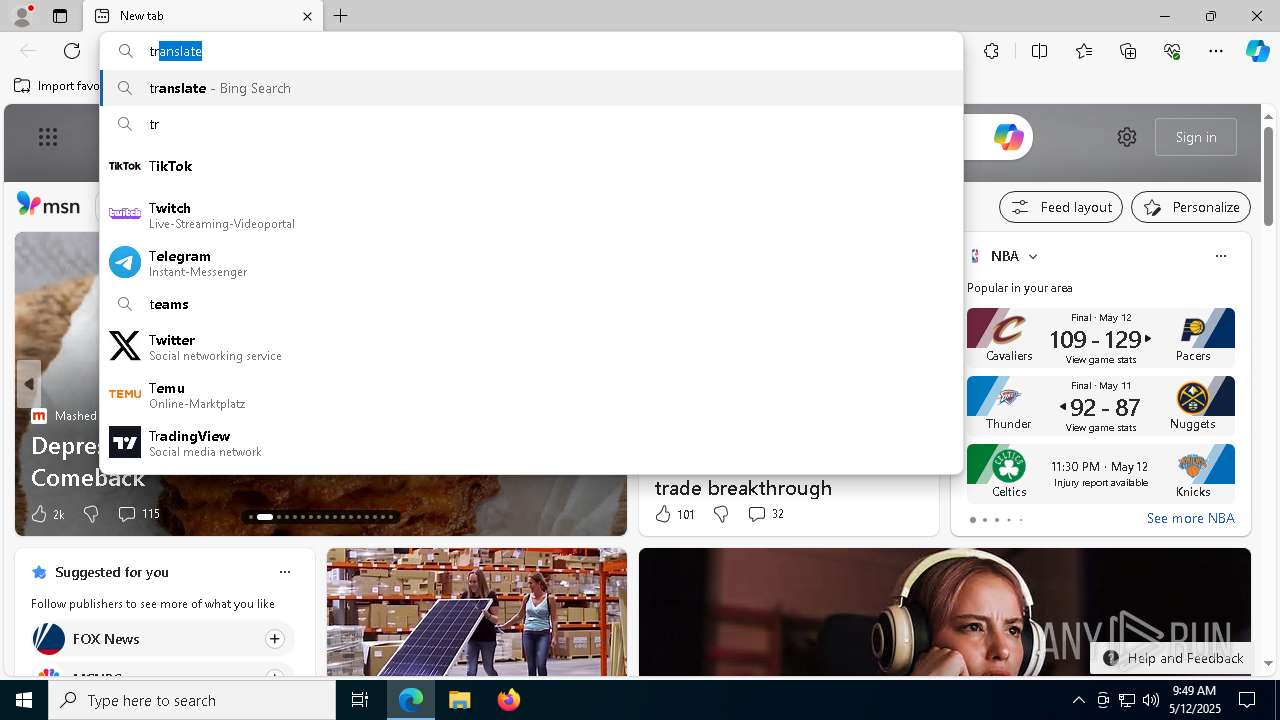Toggle Split screen view
The image size is (1280, 720).
point(1039,51)
